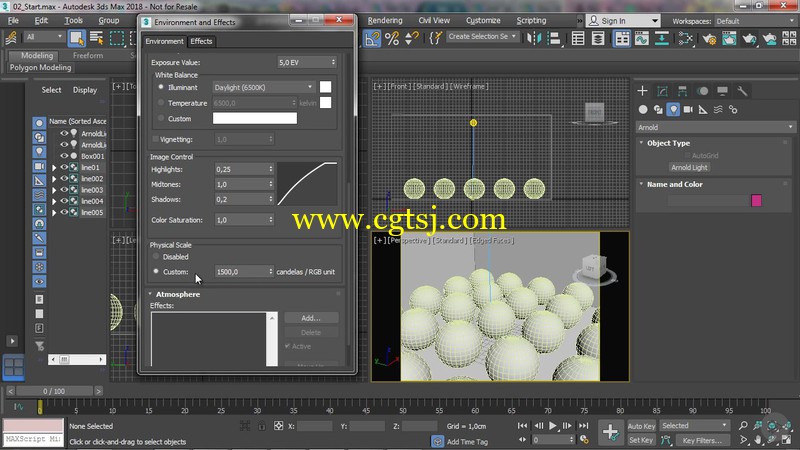This screenshot has width=800, height=450.
Task: Click the Illuminant white color swatch
Action: pos(325,87)
